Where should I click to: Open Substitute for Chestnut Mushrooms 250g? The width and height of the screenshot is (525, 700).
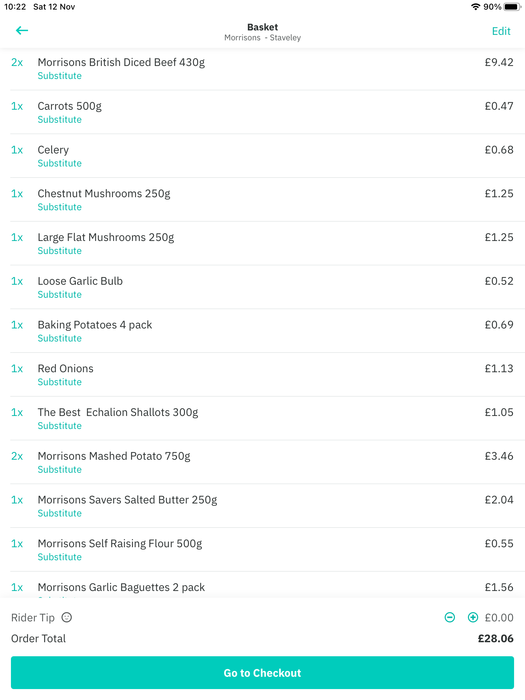tap(59, 207)
